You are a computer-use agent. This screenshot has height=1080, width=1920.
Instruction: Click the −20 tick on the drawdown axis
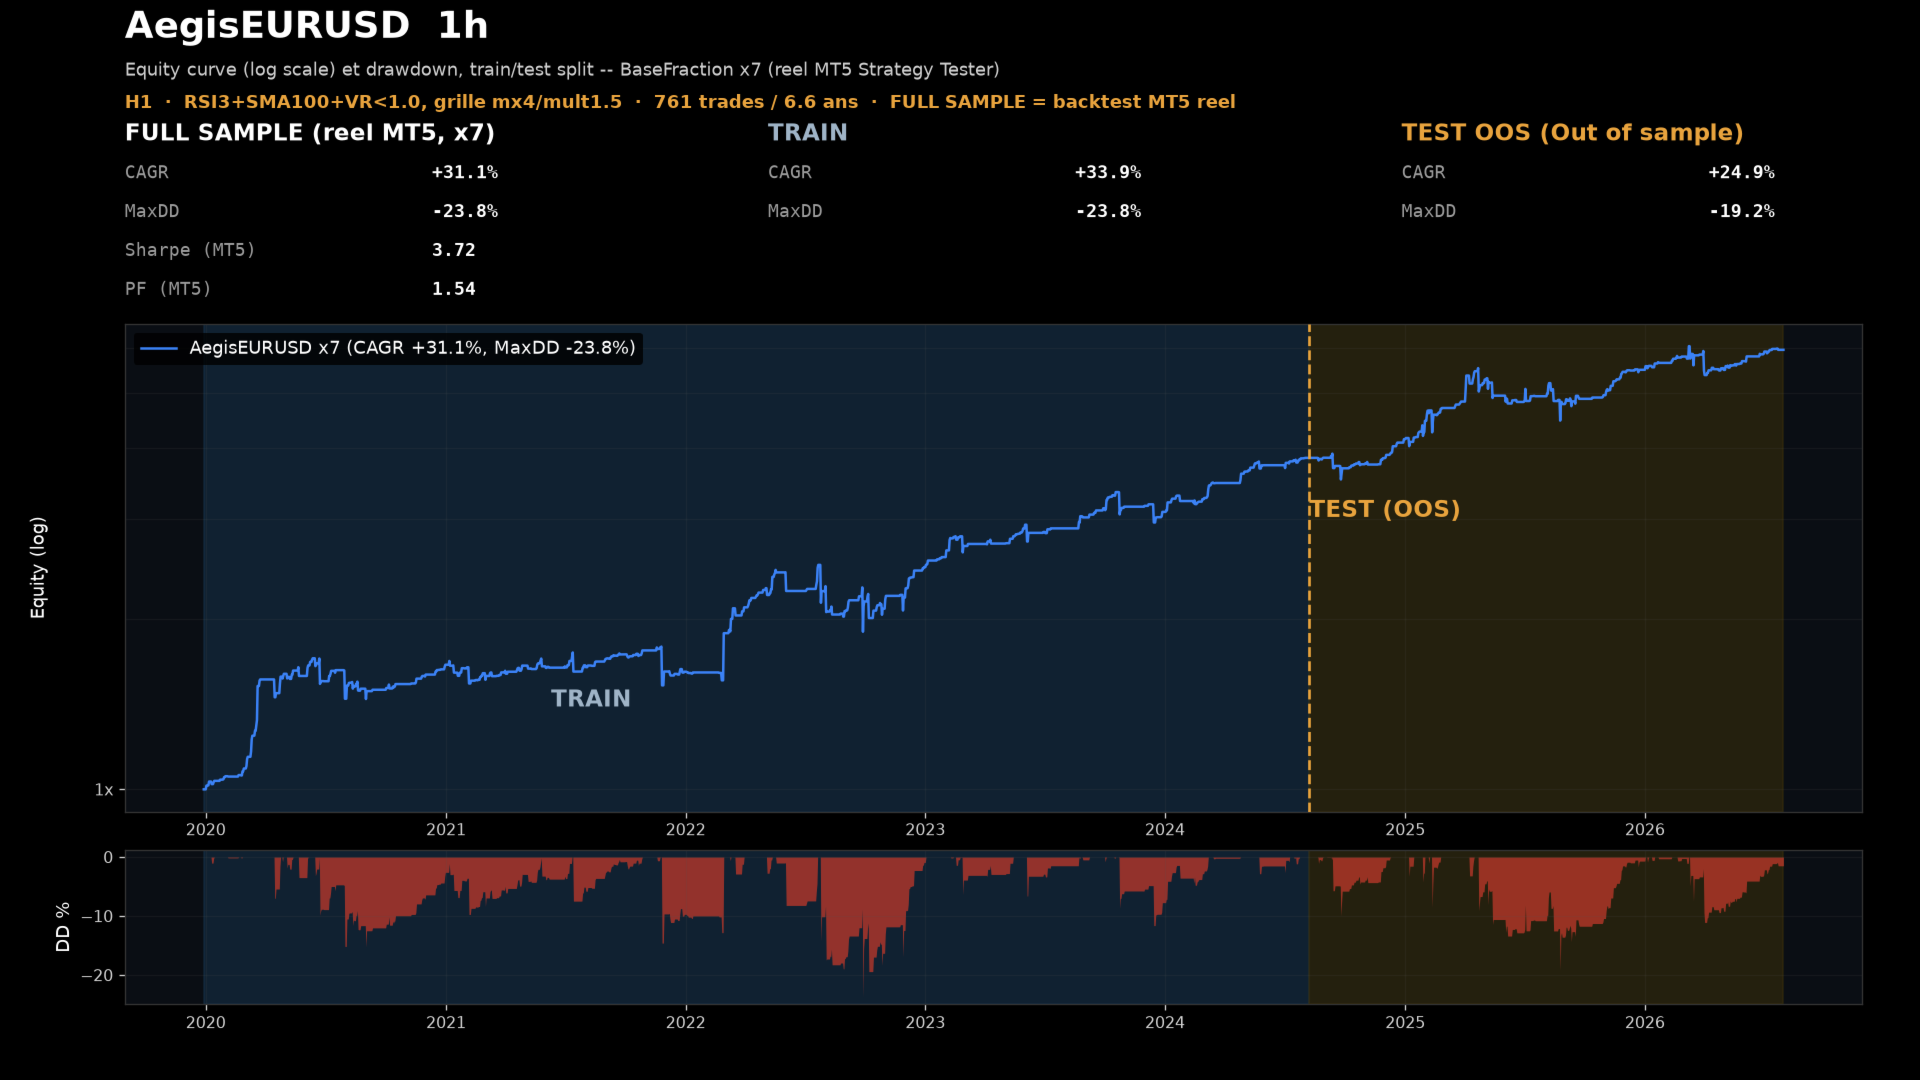(97, 975)
